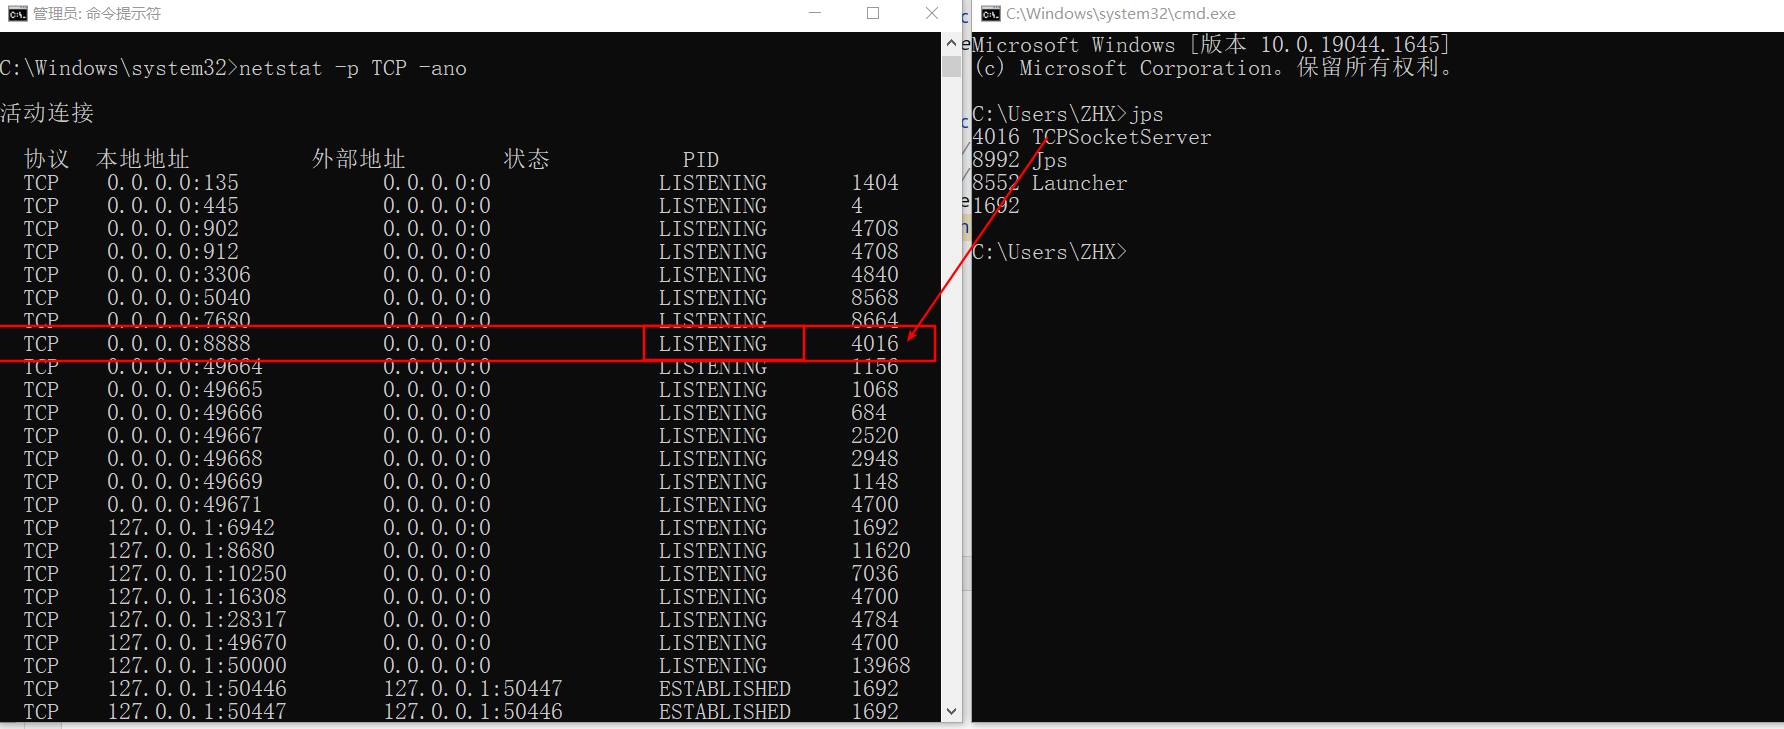This screenshot has width=1784, height=729.
Task: Click local address 127.0.0.1:16308
Action: (x=197, y=597)
